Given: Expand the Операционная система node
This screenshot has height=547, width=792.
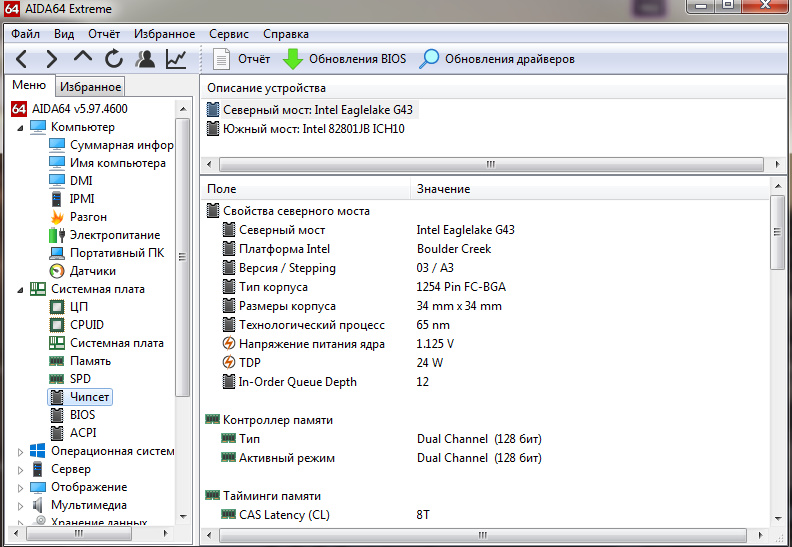Looking at the screenshot, I should [20, 452].
